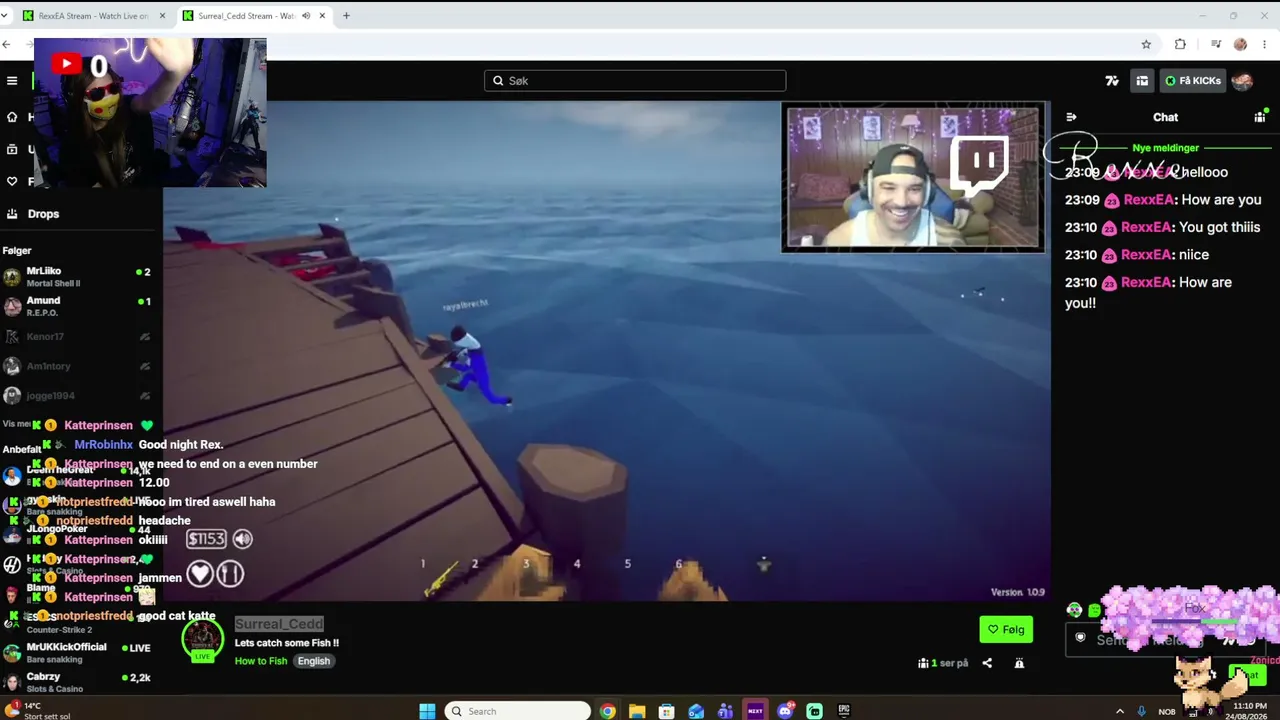Viewport: 1280px width, 720px height.
Task: Open File Explorer from the taskbar
Action: 637,711
